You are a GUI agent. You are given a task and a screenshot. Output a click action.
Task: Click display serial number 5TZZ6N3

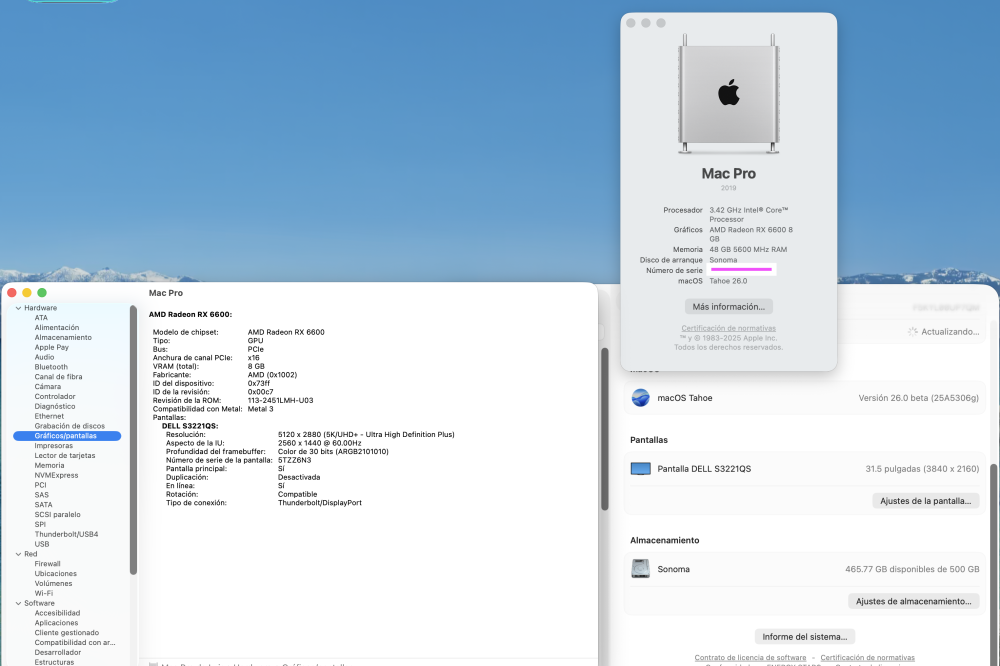coord(295,460)
